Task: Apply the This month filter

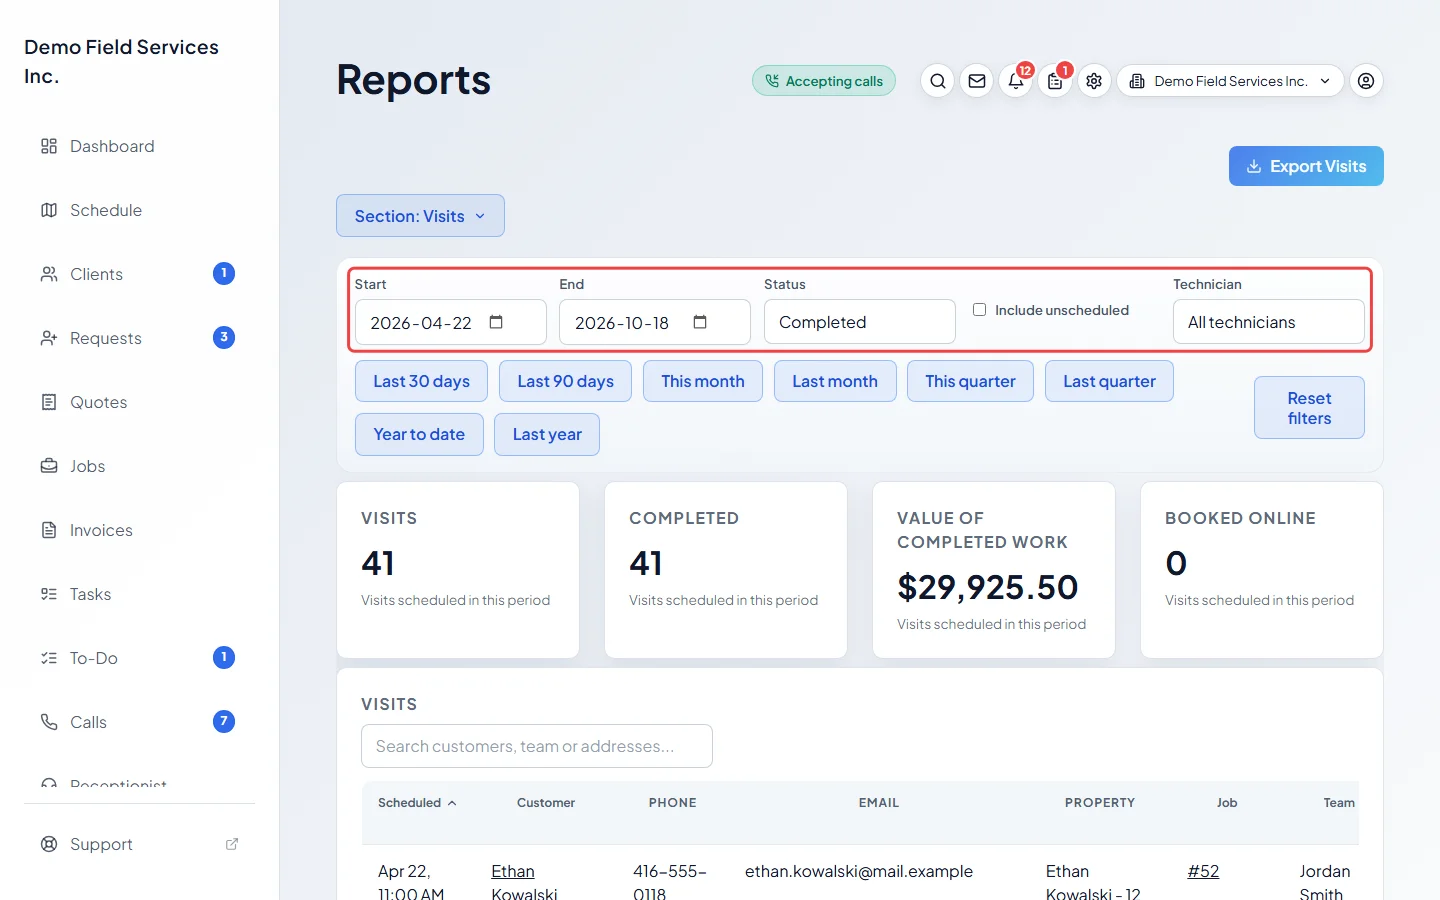Action: pyautogui.click(x=703, y=381)
